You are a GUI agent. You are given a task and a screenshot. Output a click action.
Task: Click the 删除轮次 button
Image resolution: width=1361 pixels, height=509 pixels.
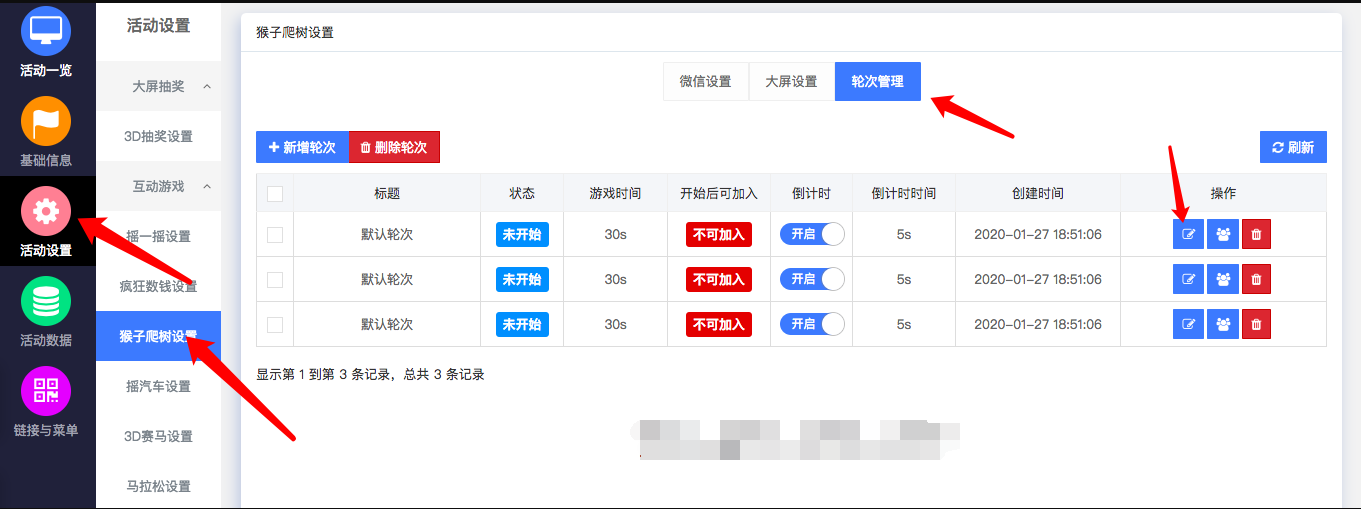(x=394, y=147)
